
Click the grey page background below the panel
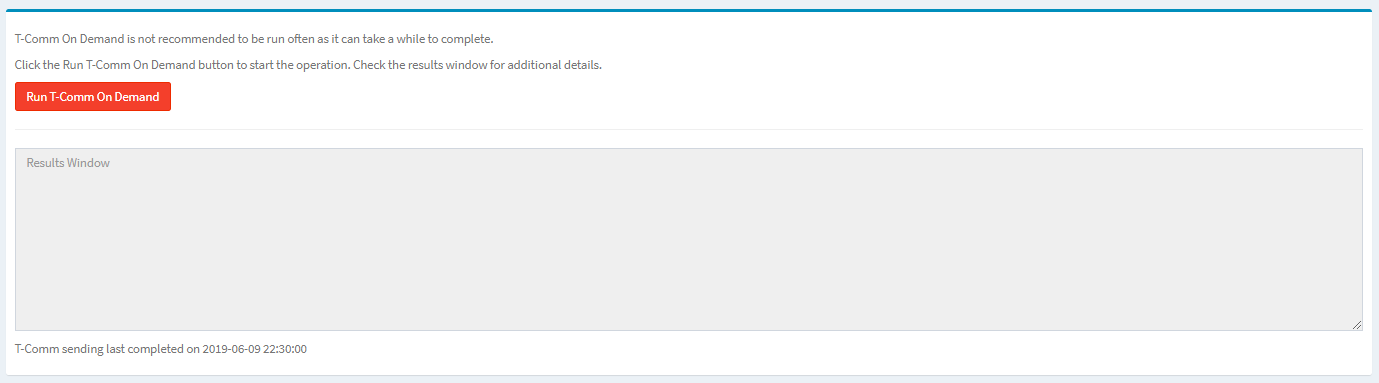coord(689,379)
